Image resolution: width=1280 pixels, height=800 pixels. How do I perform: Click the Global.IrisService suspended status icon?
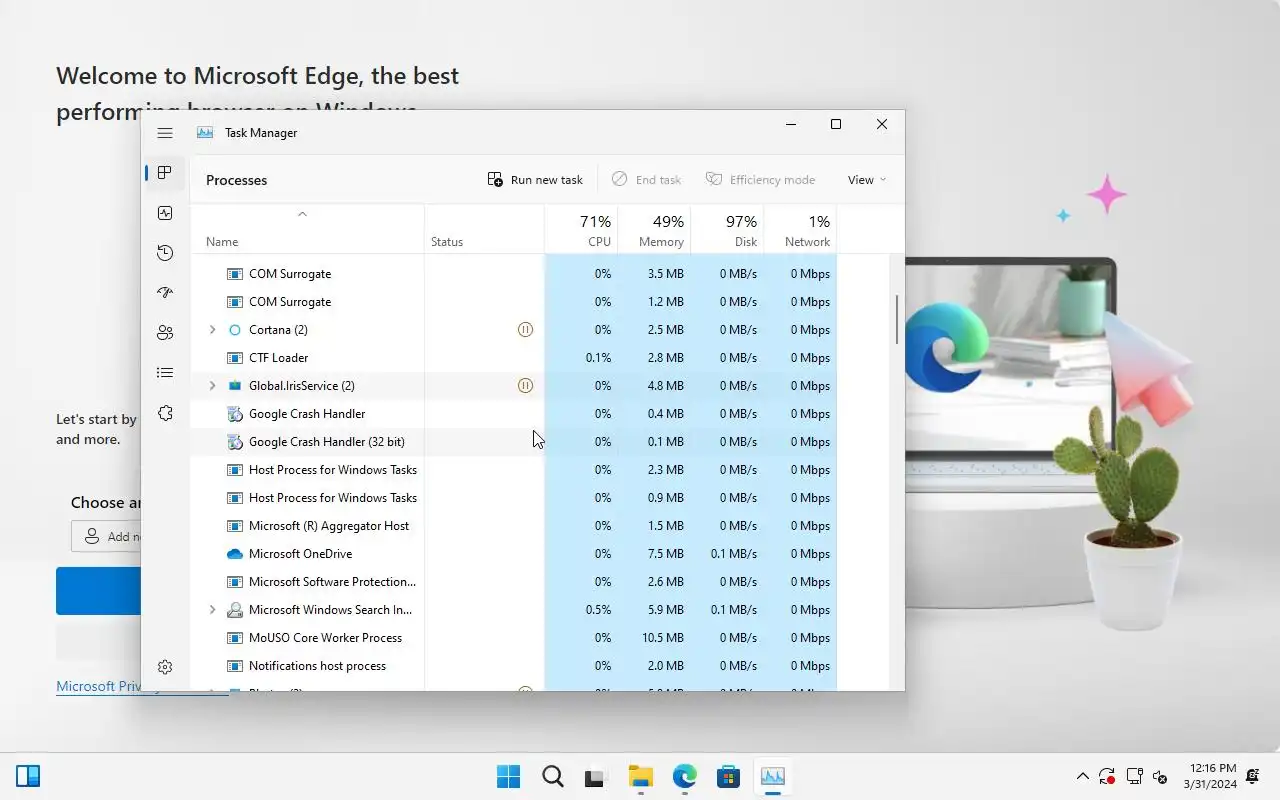[x=525, y=385]
